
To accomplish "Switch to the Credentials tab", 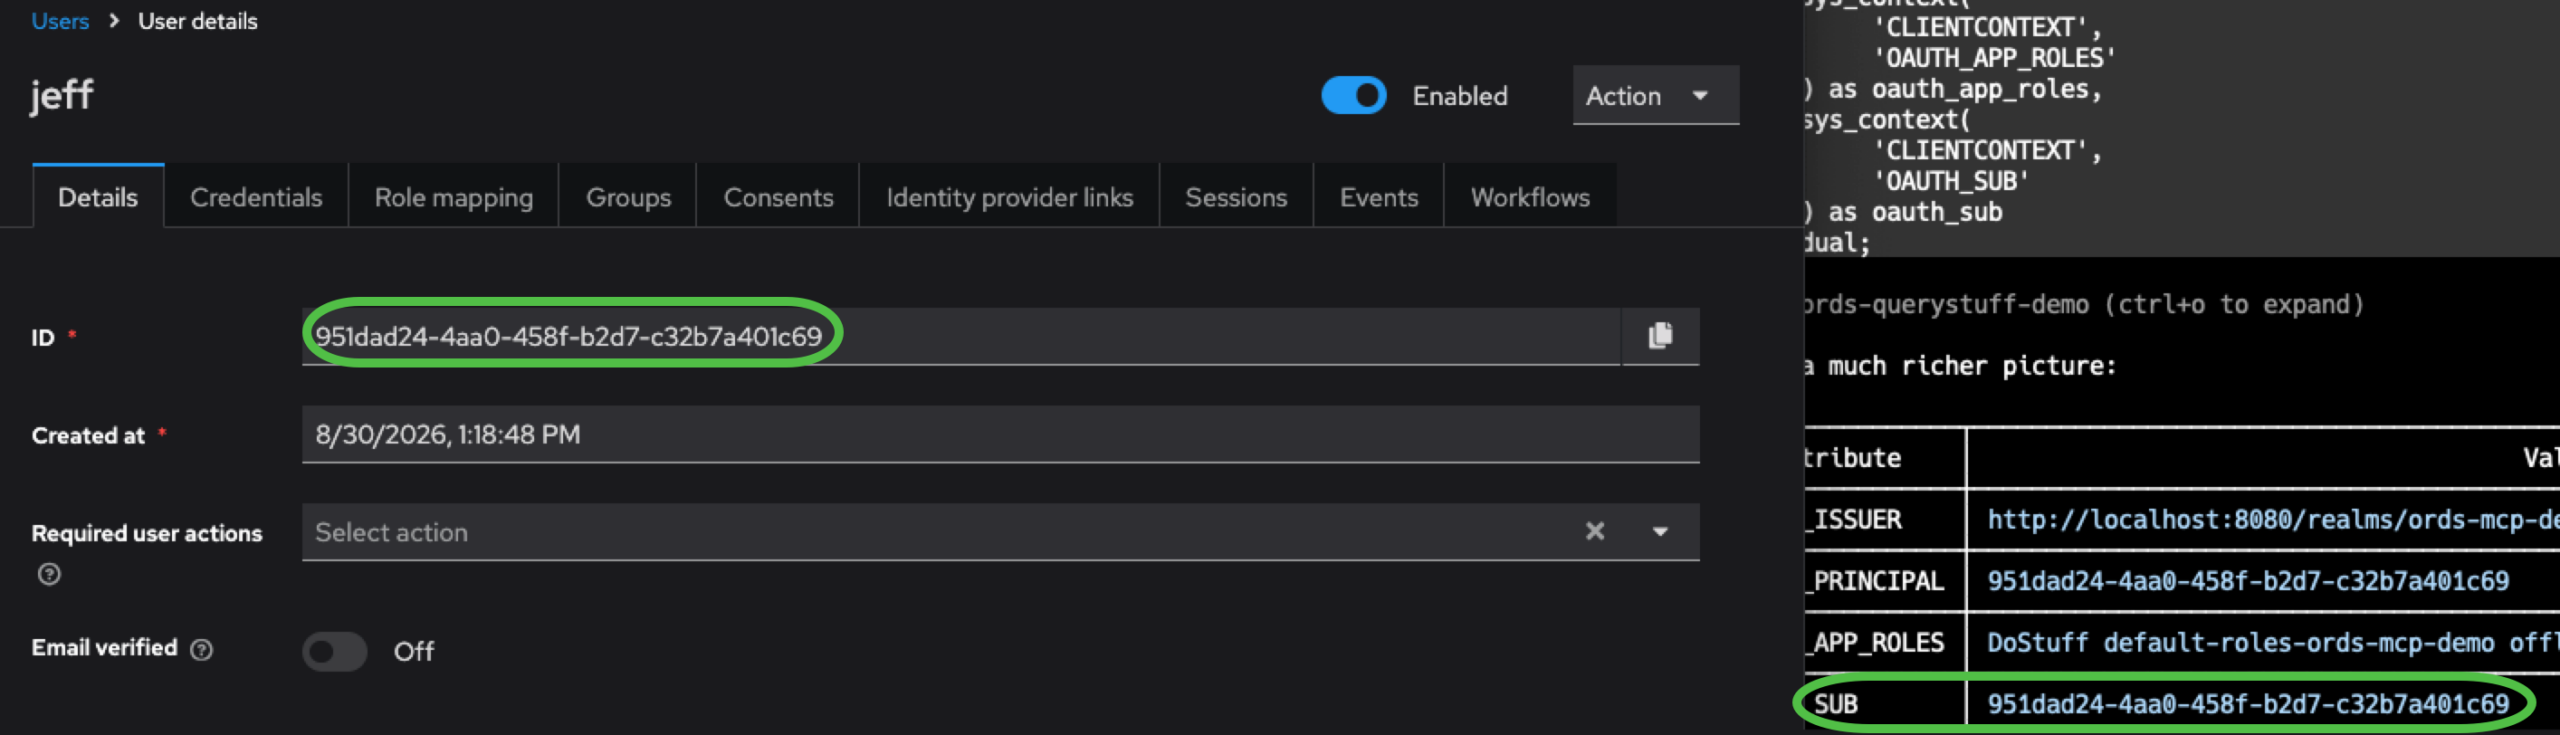I will click(x=256, y=197).
